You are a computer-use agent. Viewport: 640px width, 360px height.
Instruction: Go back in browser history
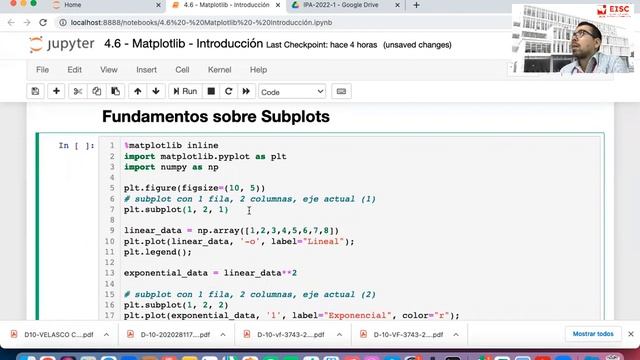point(11,22)
